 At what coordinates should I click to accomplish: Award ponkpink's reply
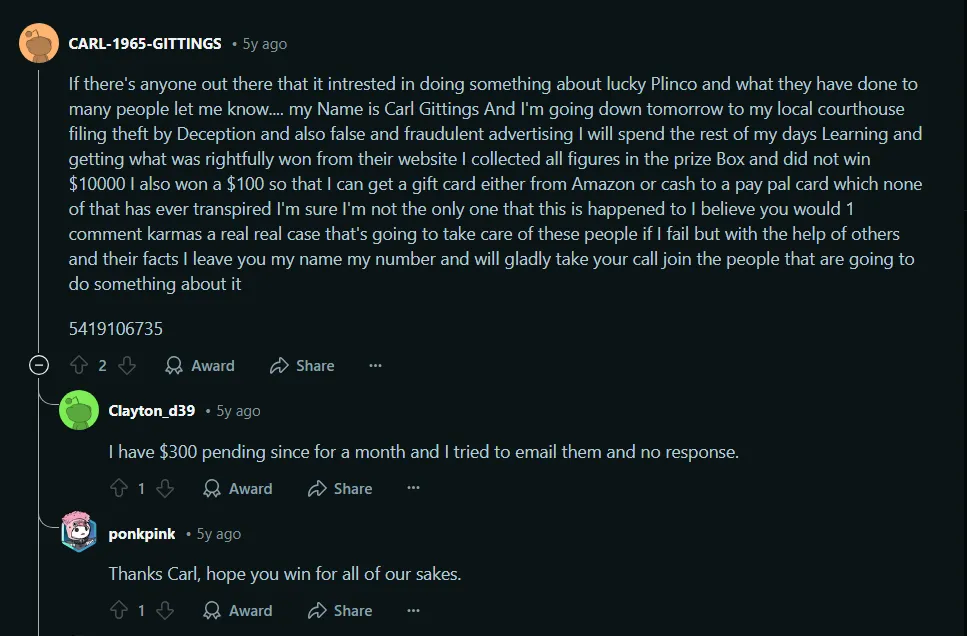237,610
